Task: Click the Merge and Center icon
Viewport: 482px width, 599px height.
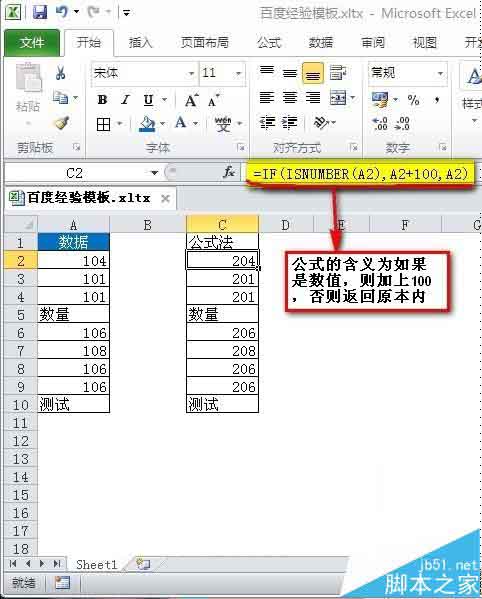Action: pos(338,98)
